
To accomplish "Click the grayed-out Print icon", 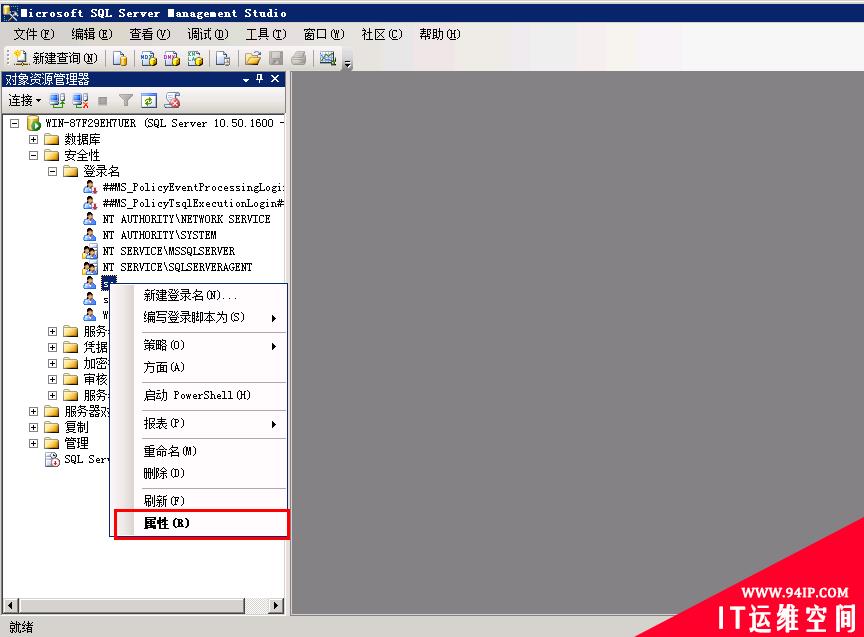I will pyautogui.click(x=299, y=58).
